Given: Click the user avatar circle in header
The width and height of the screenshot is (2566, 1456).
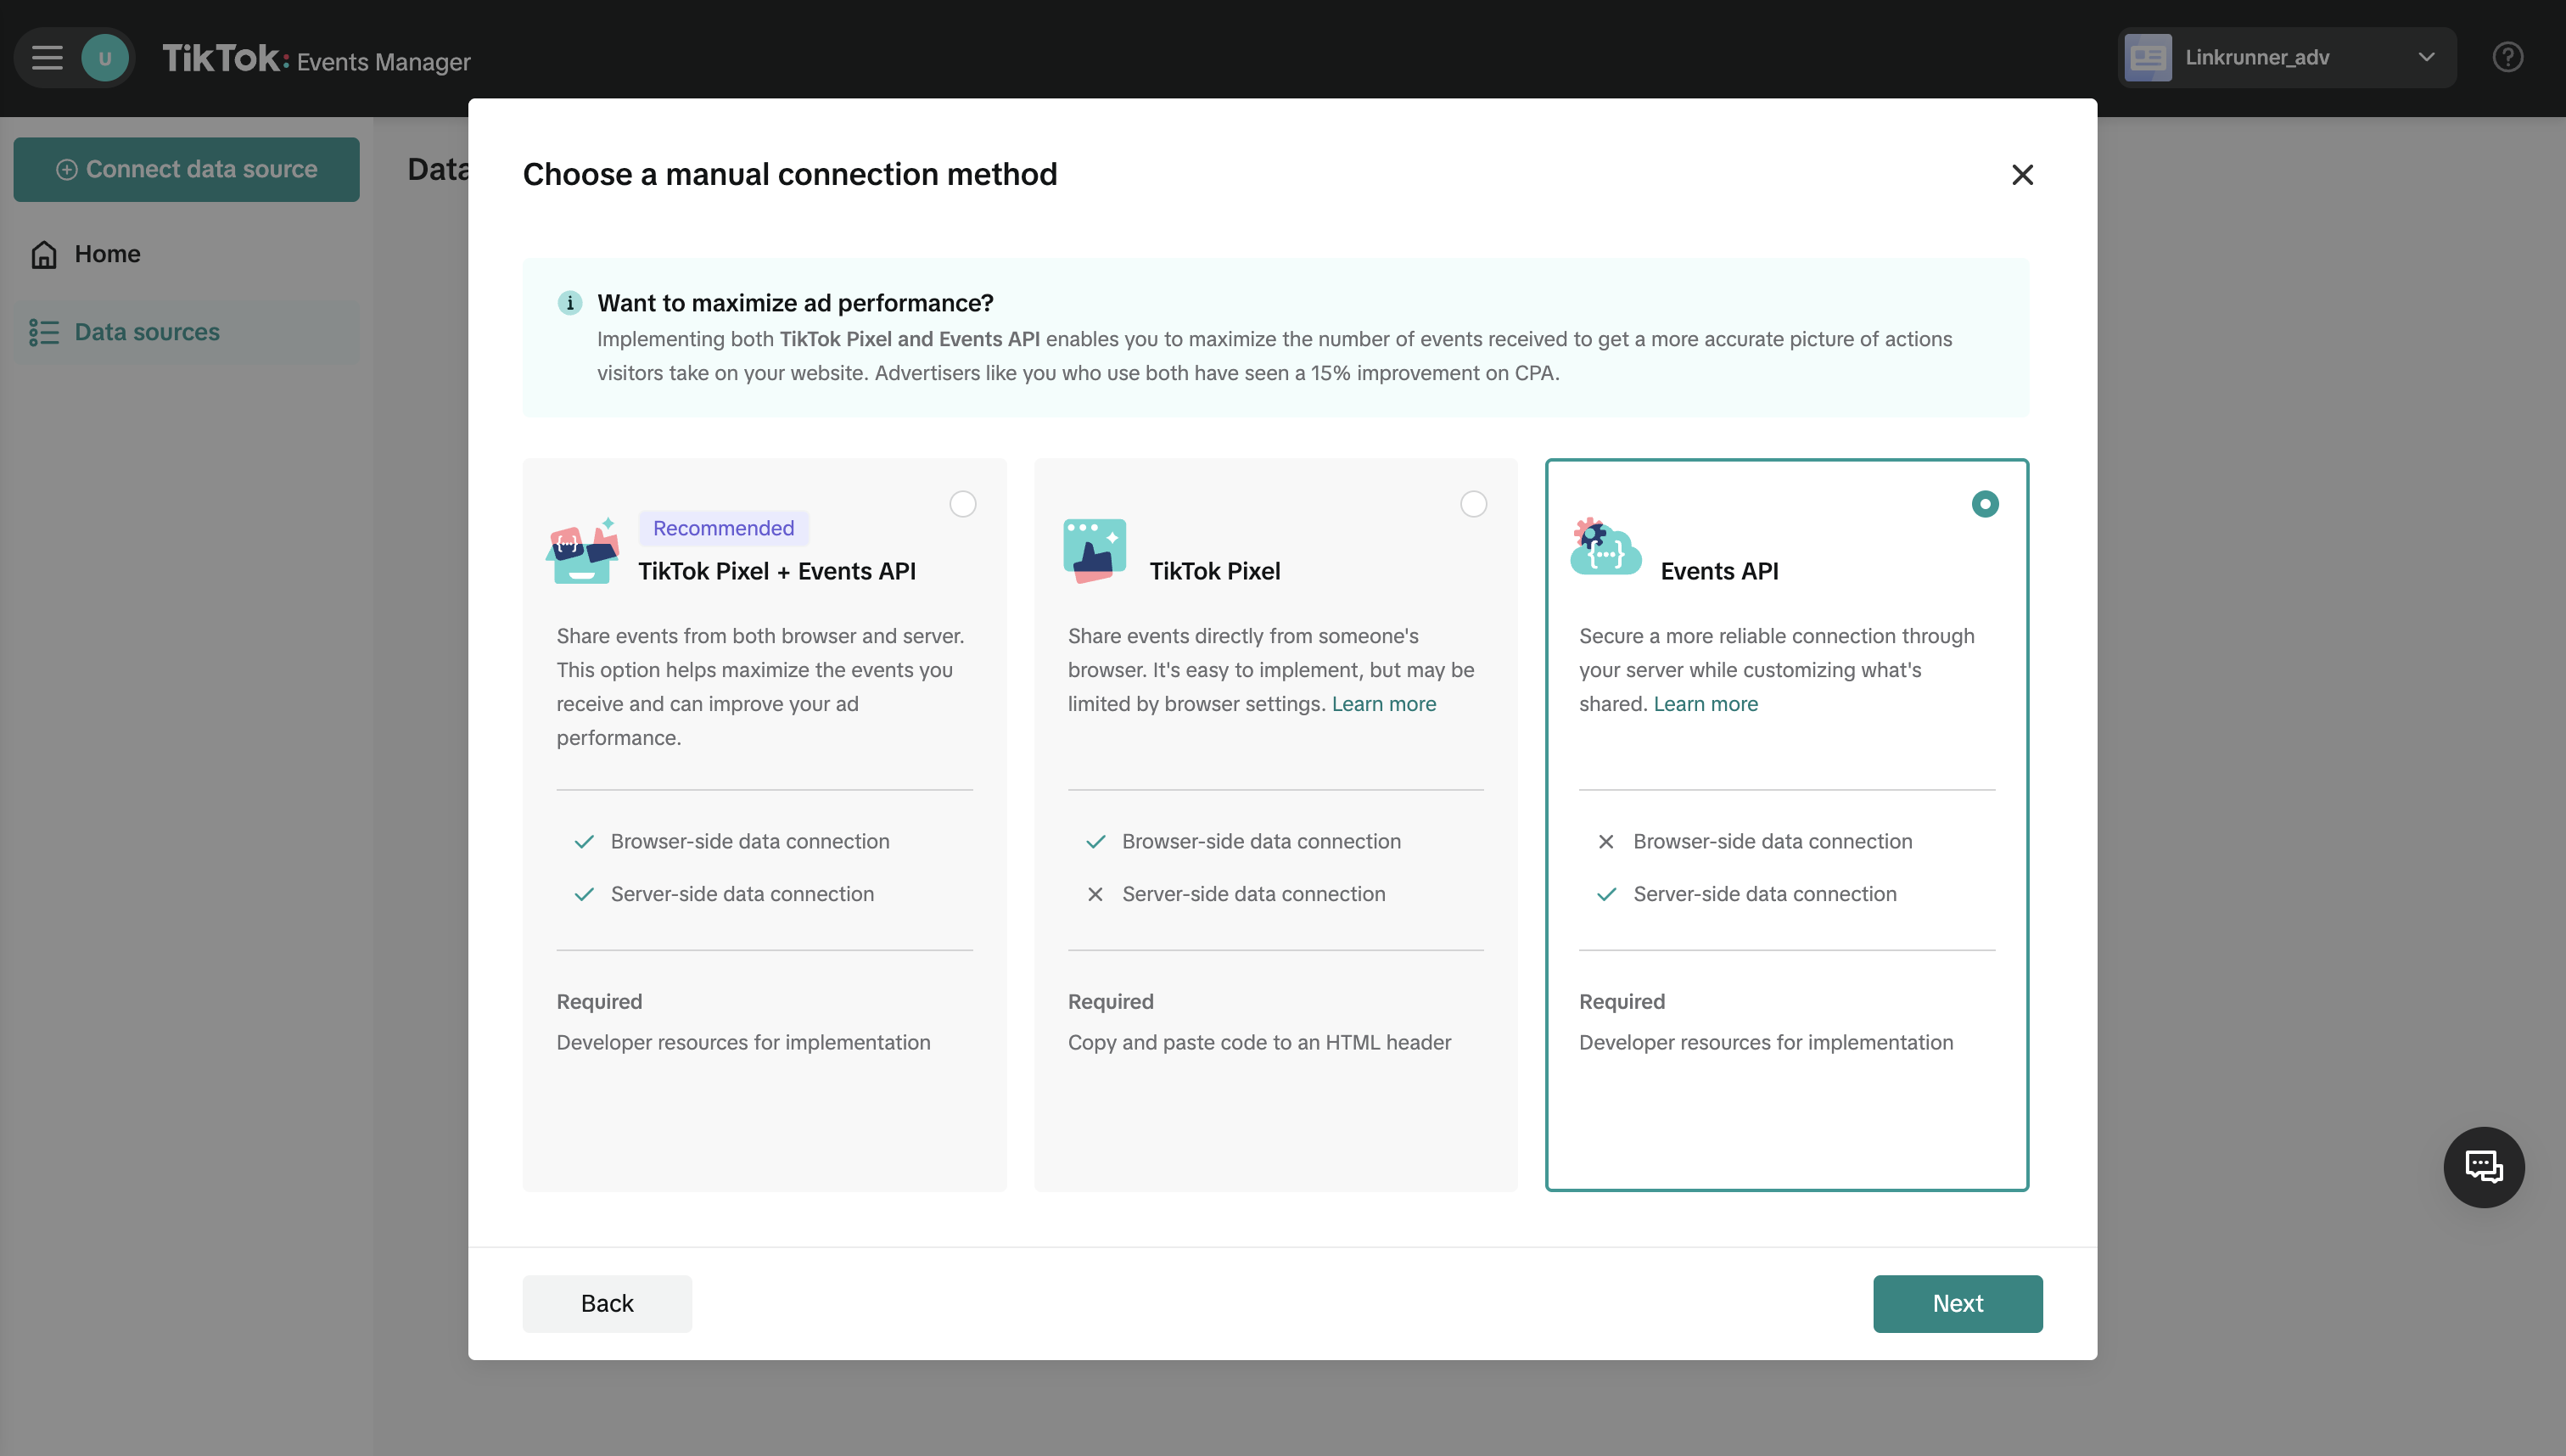Looking at the screenshot, I should tap(105, 58).
